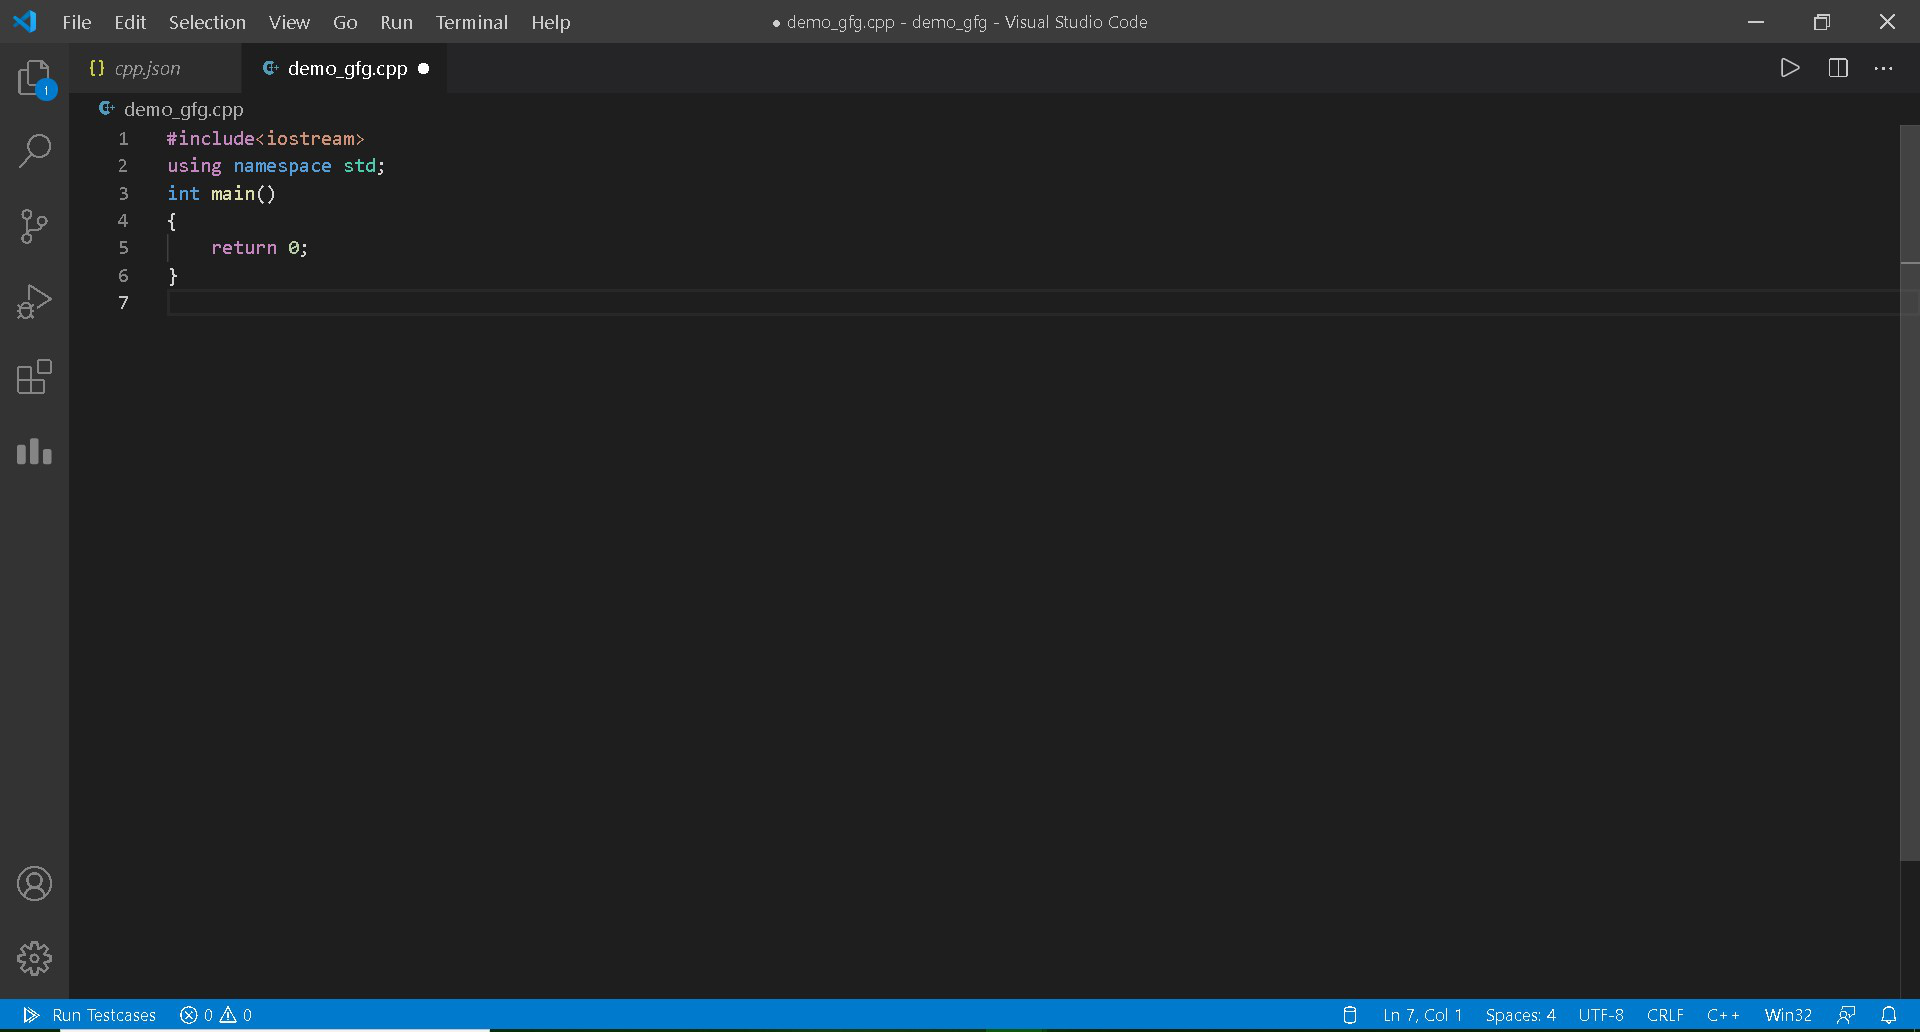
Task: Select language mode C++ in status bar
Action: pyautogui.click(x=1723, y=1015)
